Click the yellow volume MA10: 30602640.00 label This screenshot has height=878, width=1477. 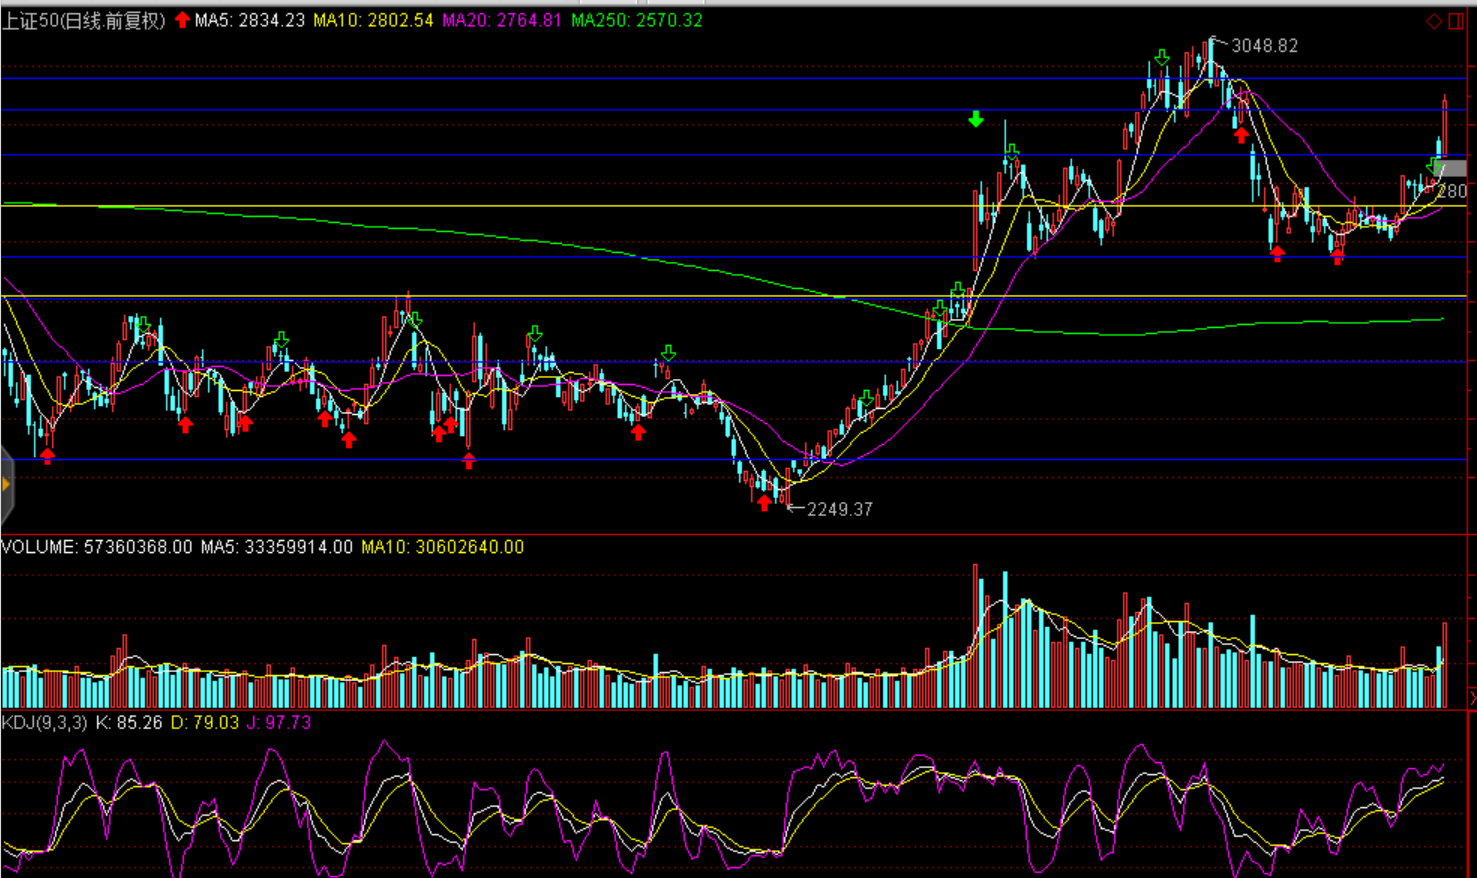pos(442,547)
